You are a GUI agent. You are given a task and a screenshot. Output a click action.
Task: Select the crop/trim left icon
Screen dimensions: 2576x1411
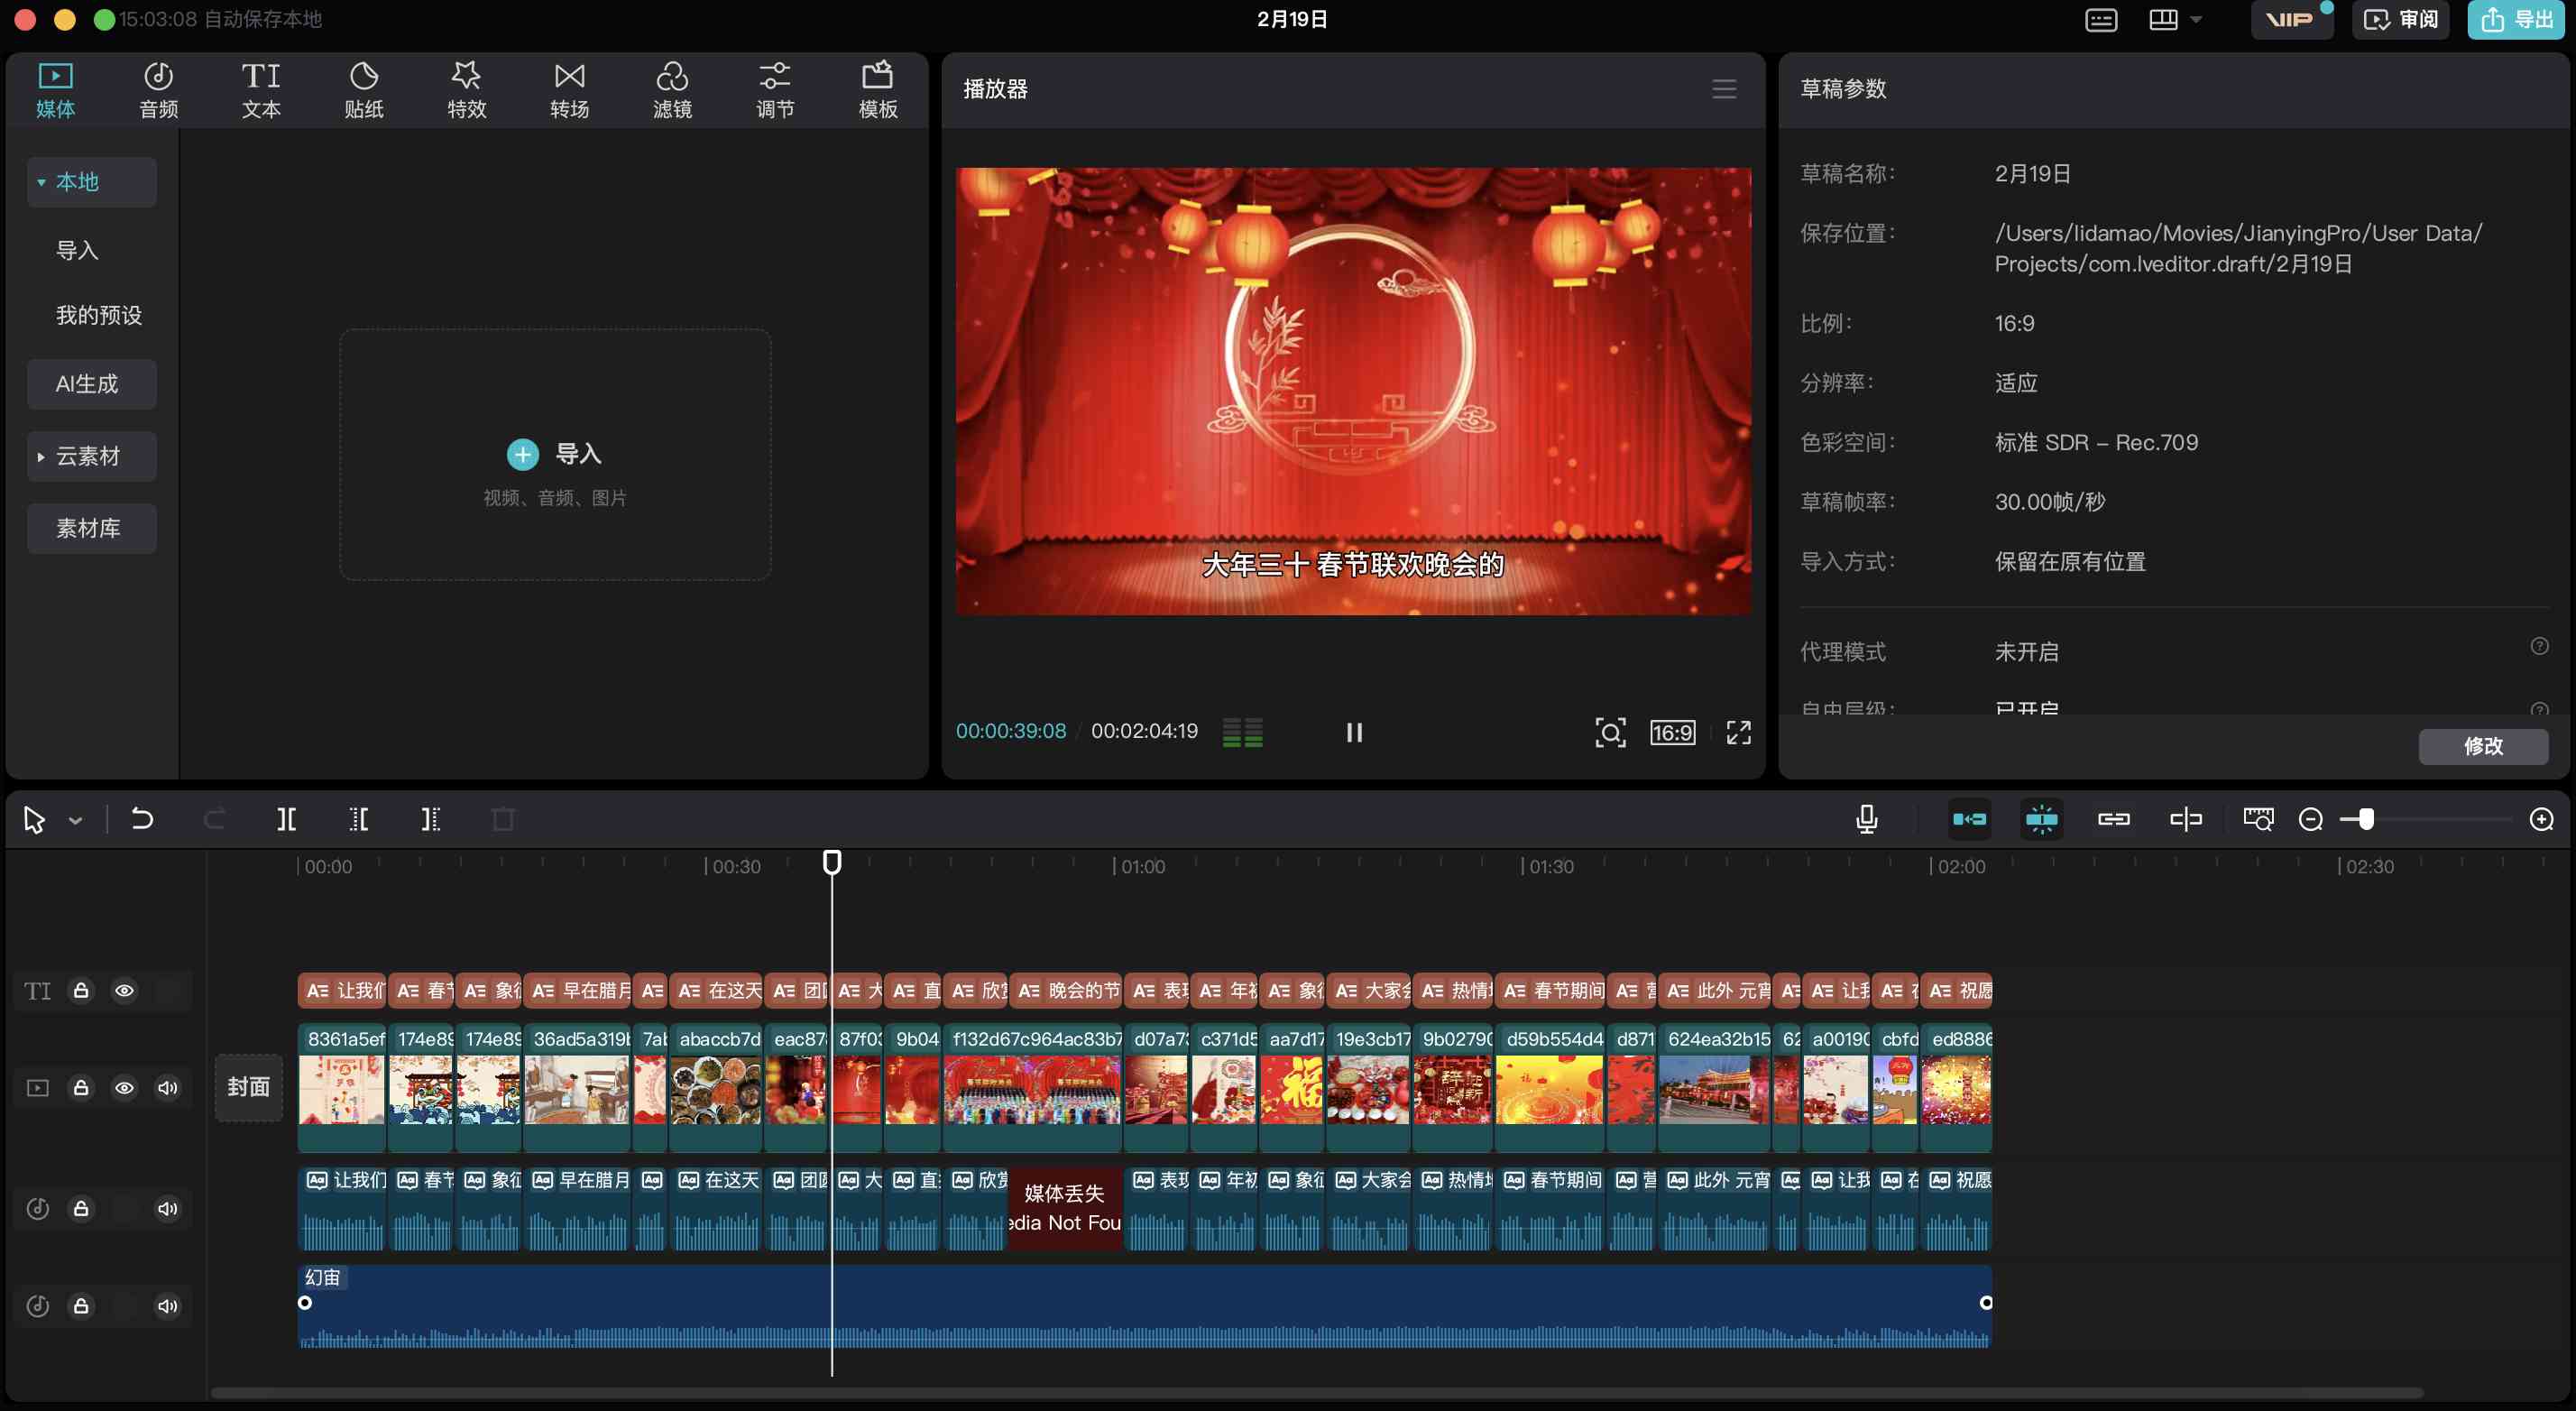point(356,818)
